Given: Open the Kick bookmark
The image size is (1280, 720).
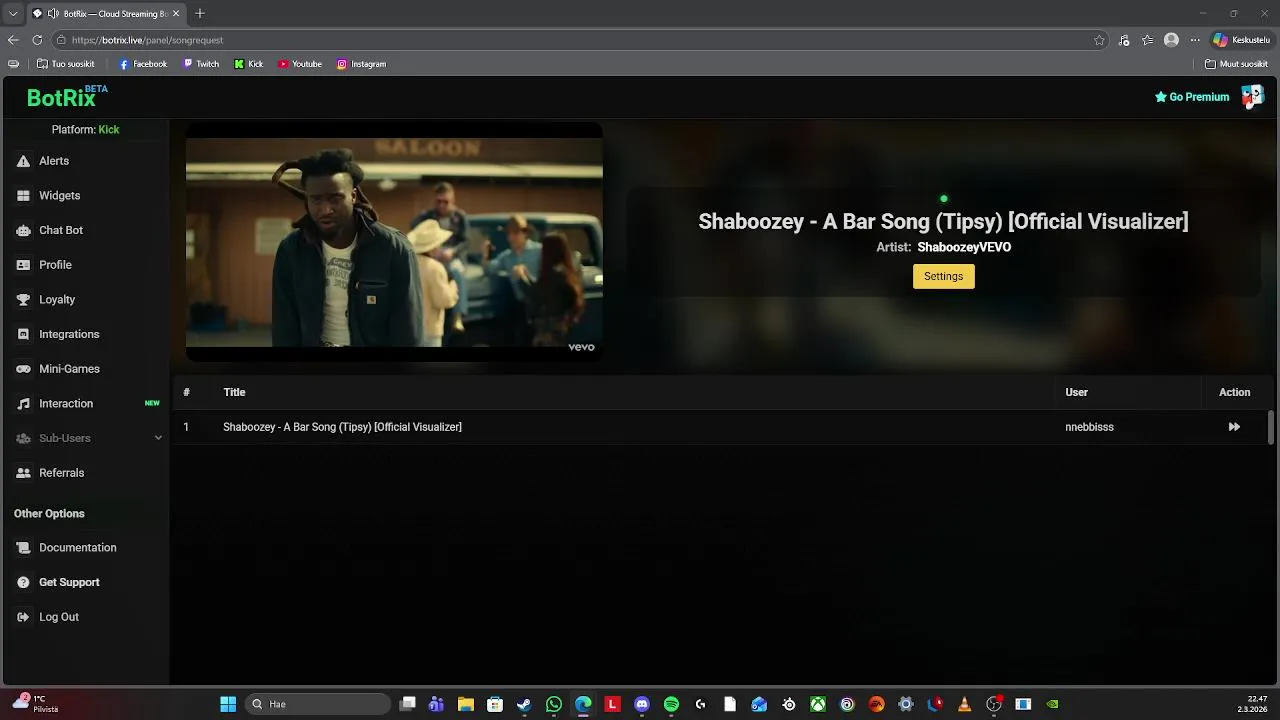Looking at the screenshot, I should pos(249,64).
